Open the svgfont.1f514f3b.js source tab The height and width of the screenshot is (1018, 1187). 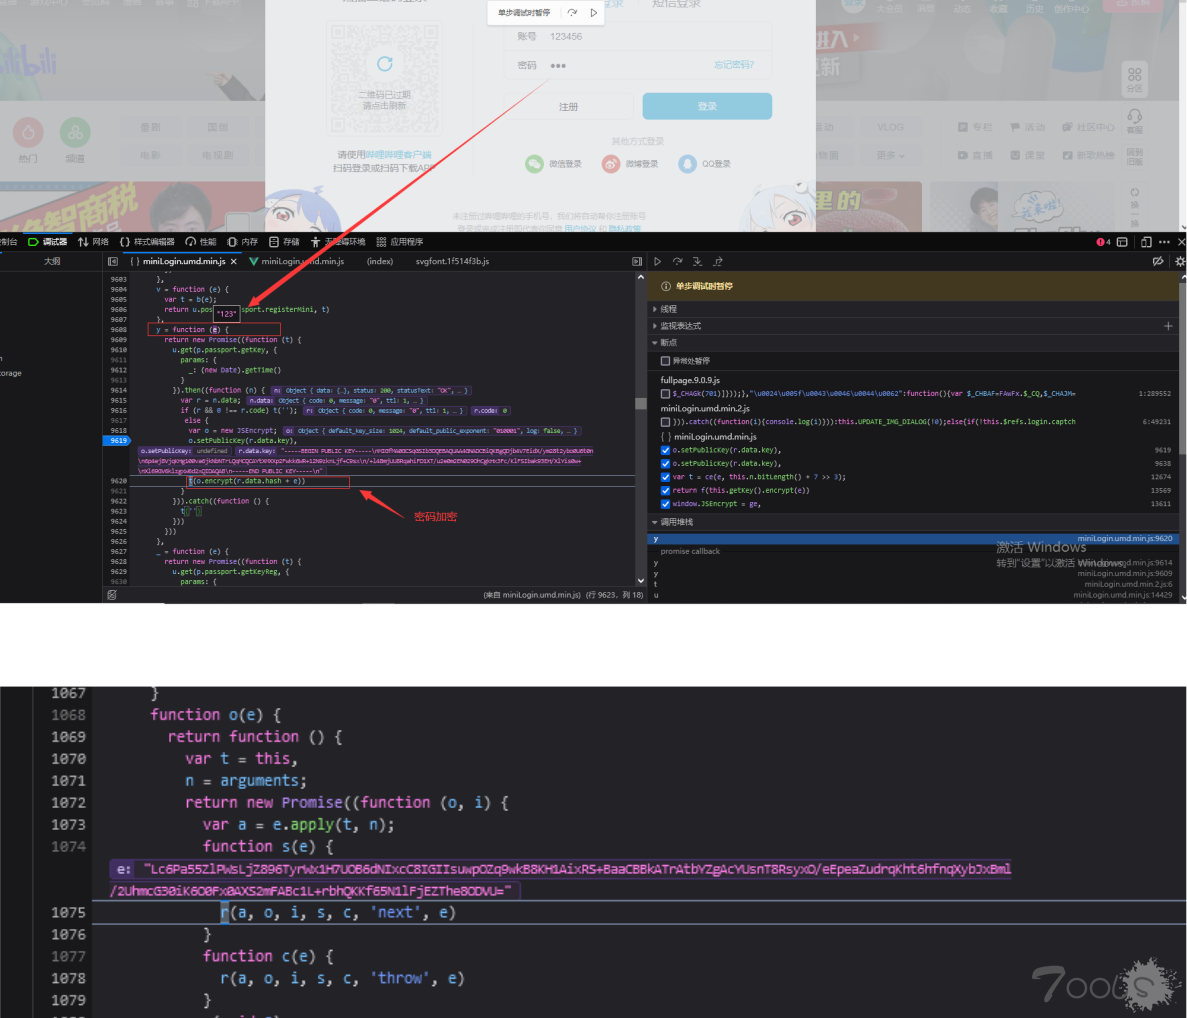(x=452, y=261)
